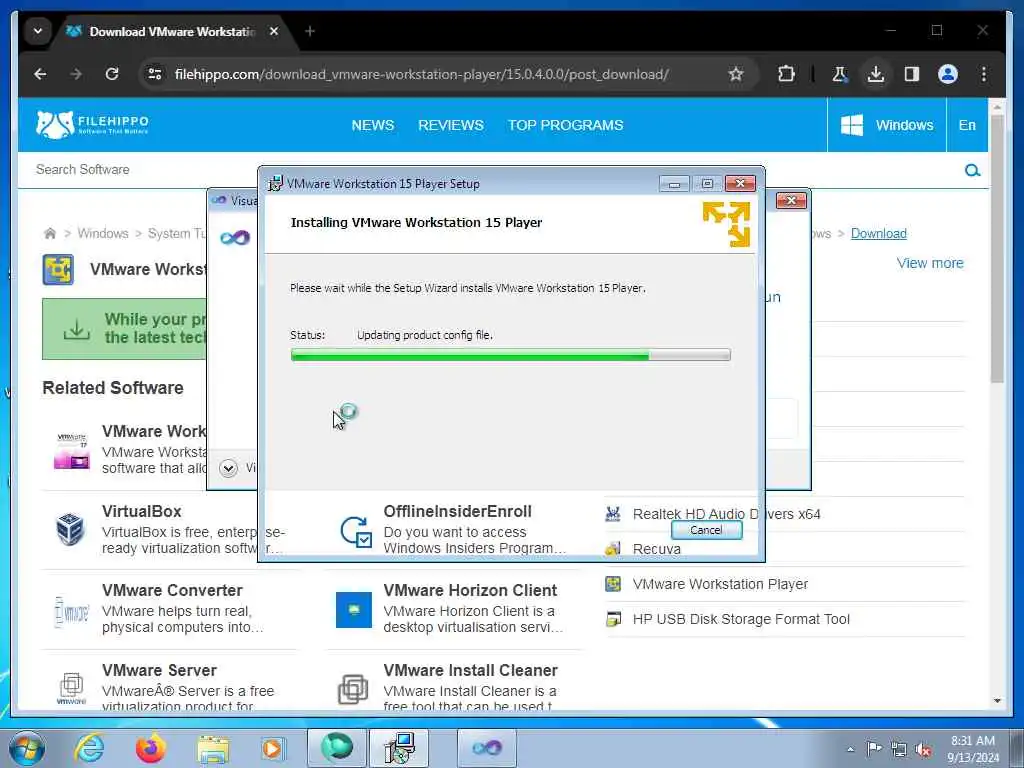The image size is (1024, 768).
Task: Click the green download arrow icon
Action: (76, 329)
